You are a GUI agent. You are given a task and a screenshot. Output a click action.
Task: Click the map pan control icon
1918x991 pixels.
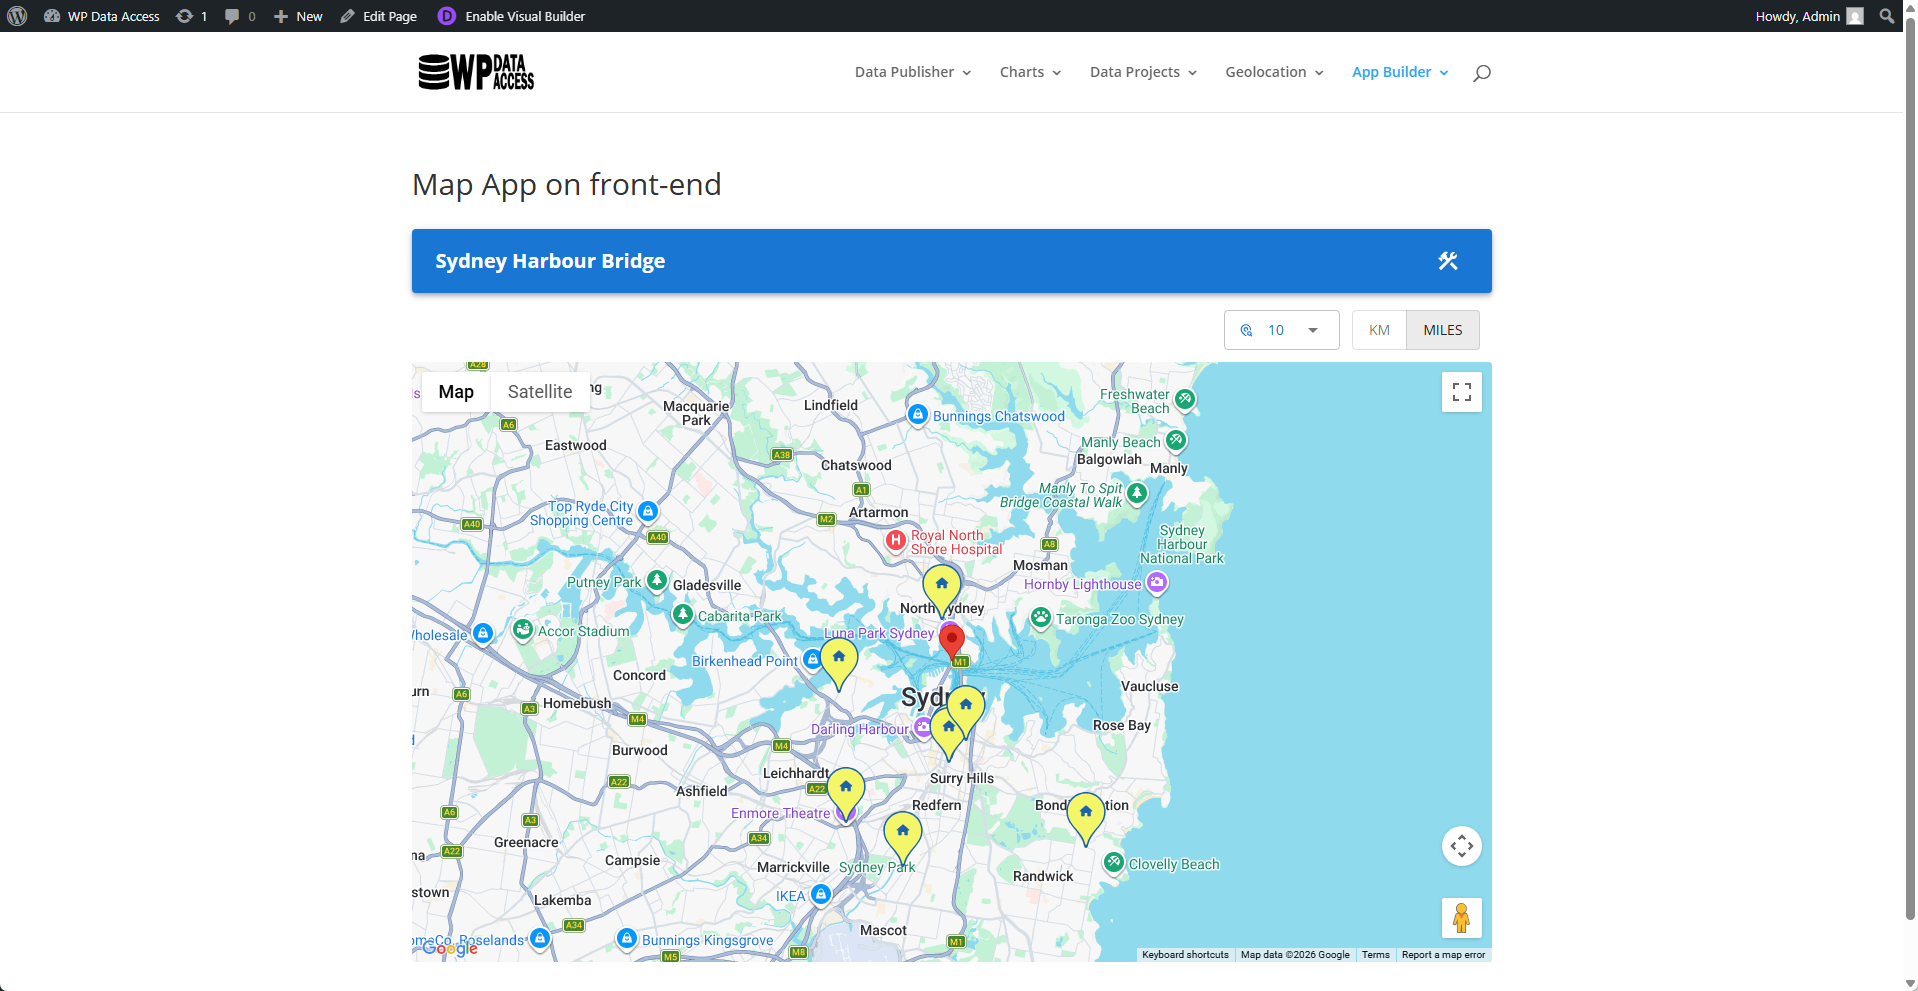(1461, 845)
